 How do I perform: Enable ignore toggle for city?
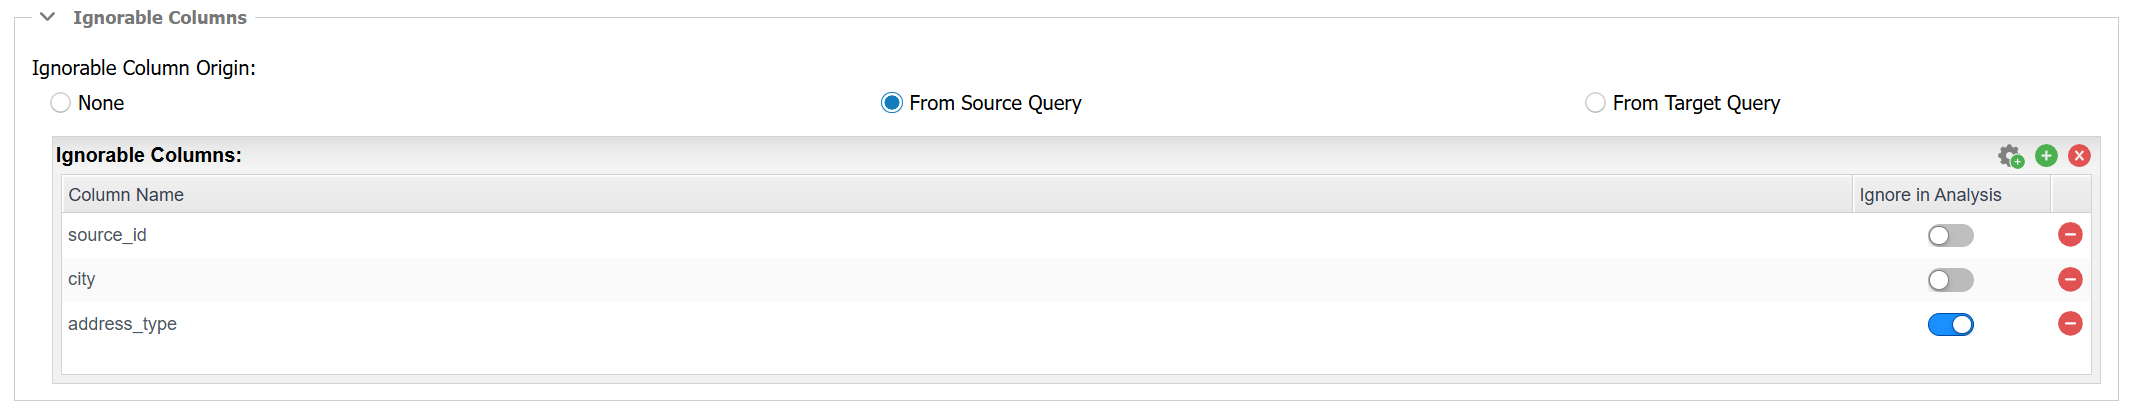1950,280
